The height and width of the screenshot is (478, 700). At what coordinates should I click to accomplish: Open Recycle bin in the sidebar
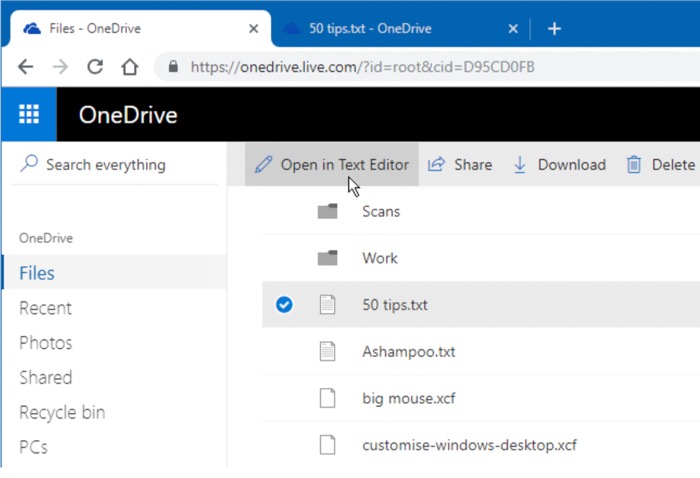point(62,412)
